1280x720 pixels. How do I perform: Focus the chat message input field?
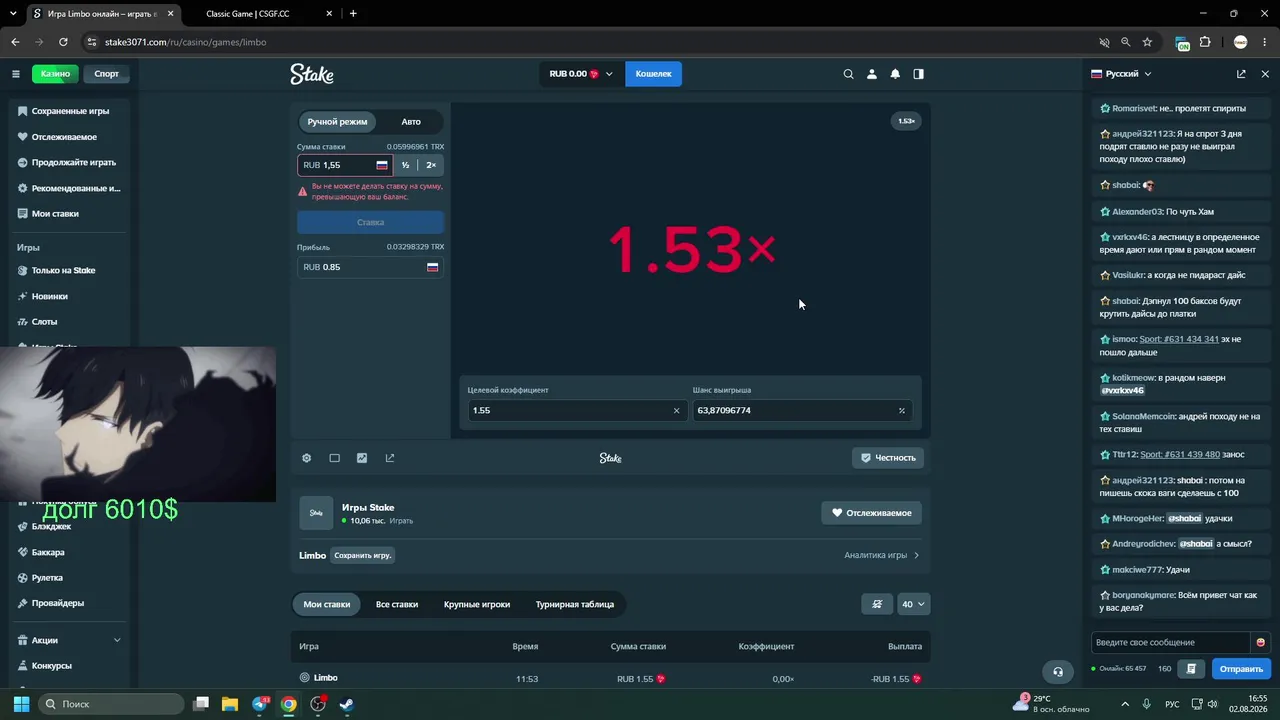pos(1172,642)
